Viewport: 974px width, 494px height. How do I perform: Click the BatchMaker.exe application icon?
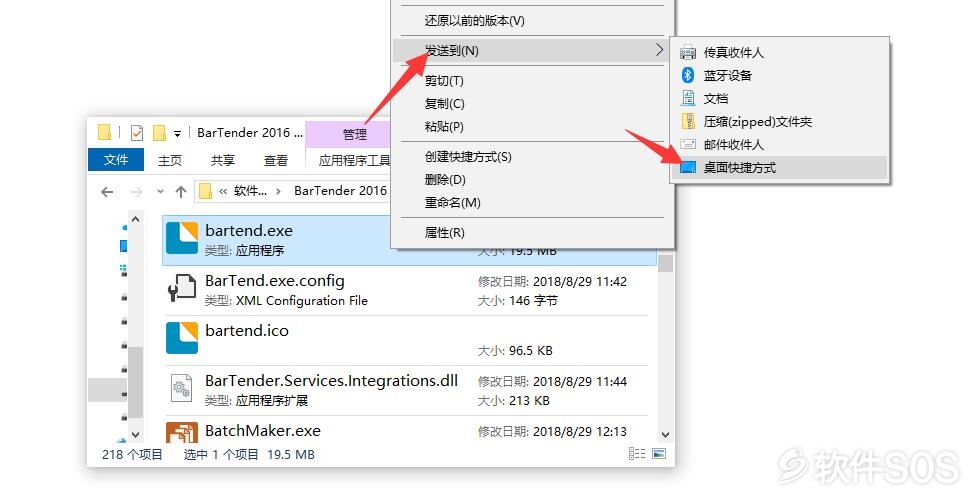click(182, 432)
